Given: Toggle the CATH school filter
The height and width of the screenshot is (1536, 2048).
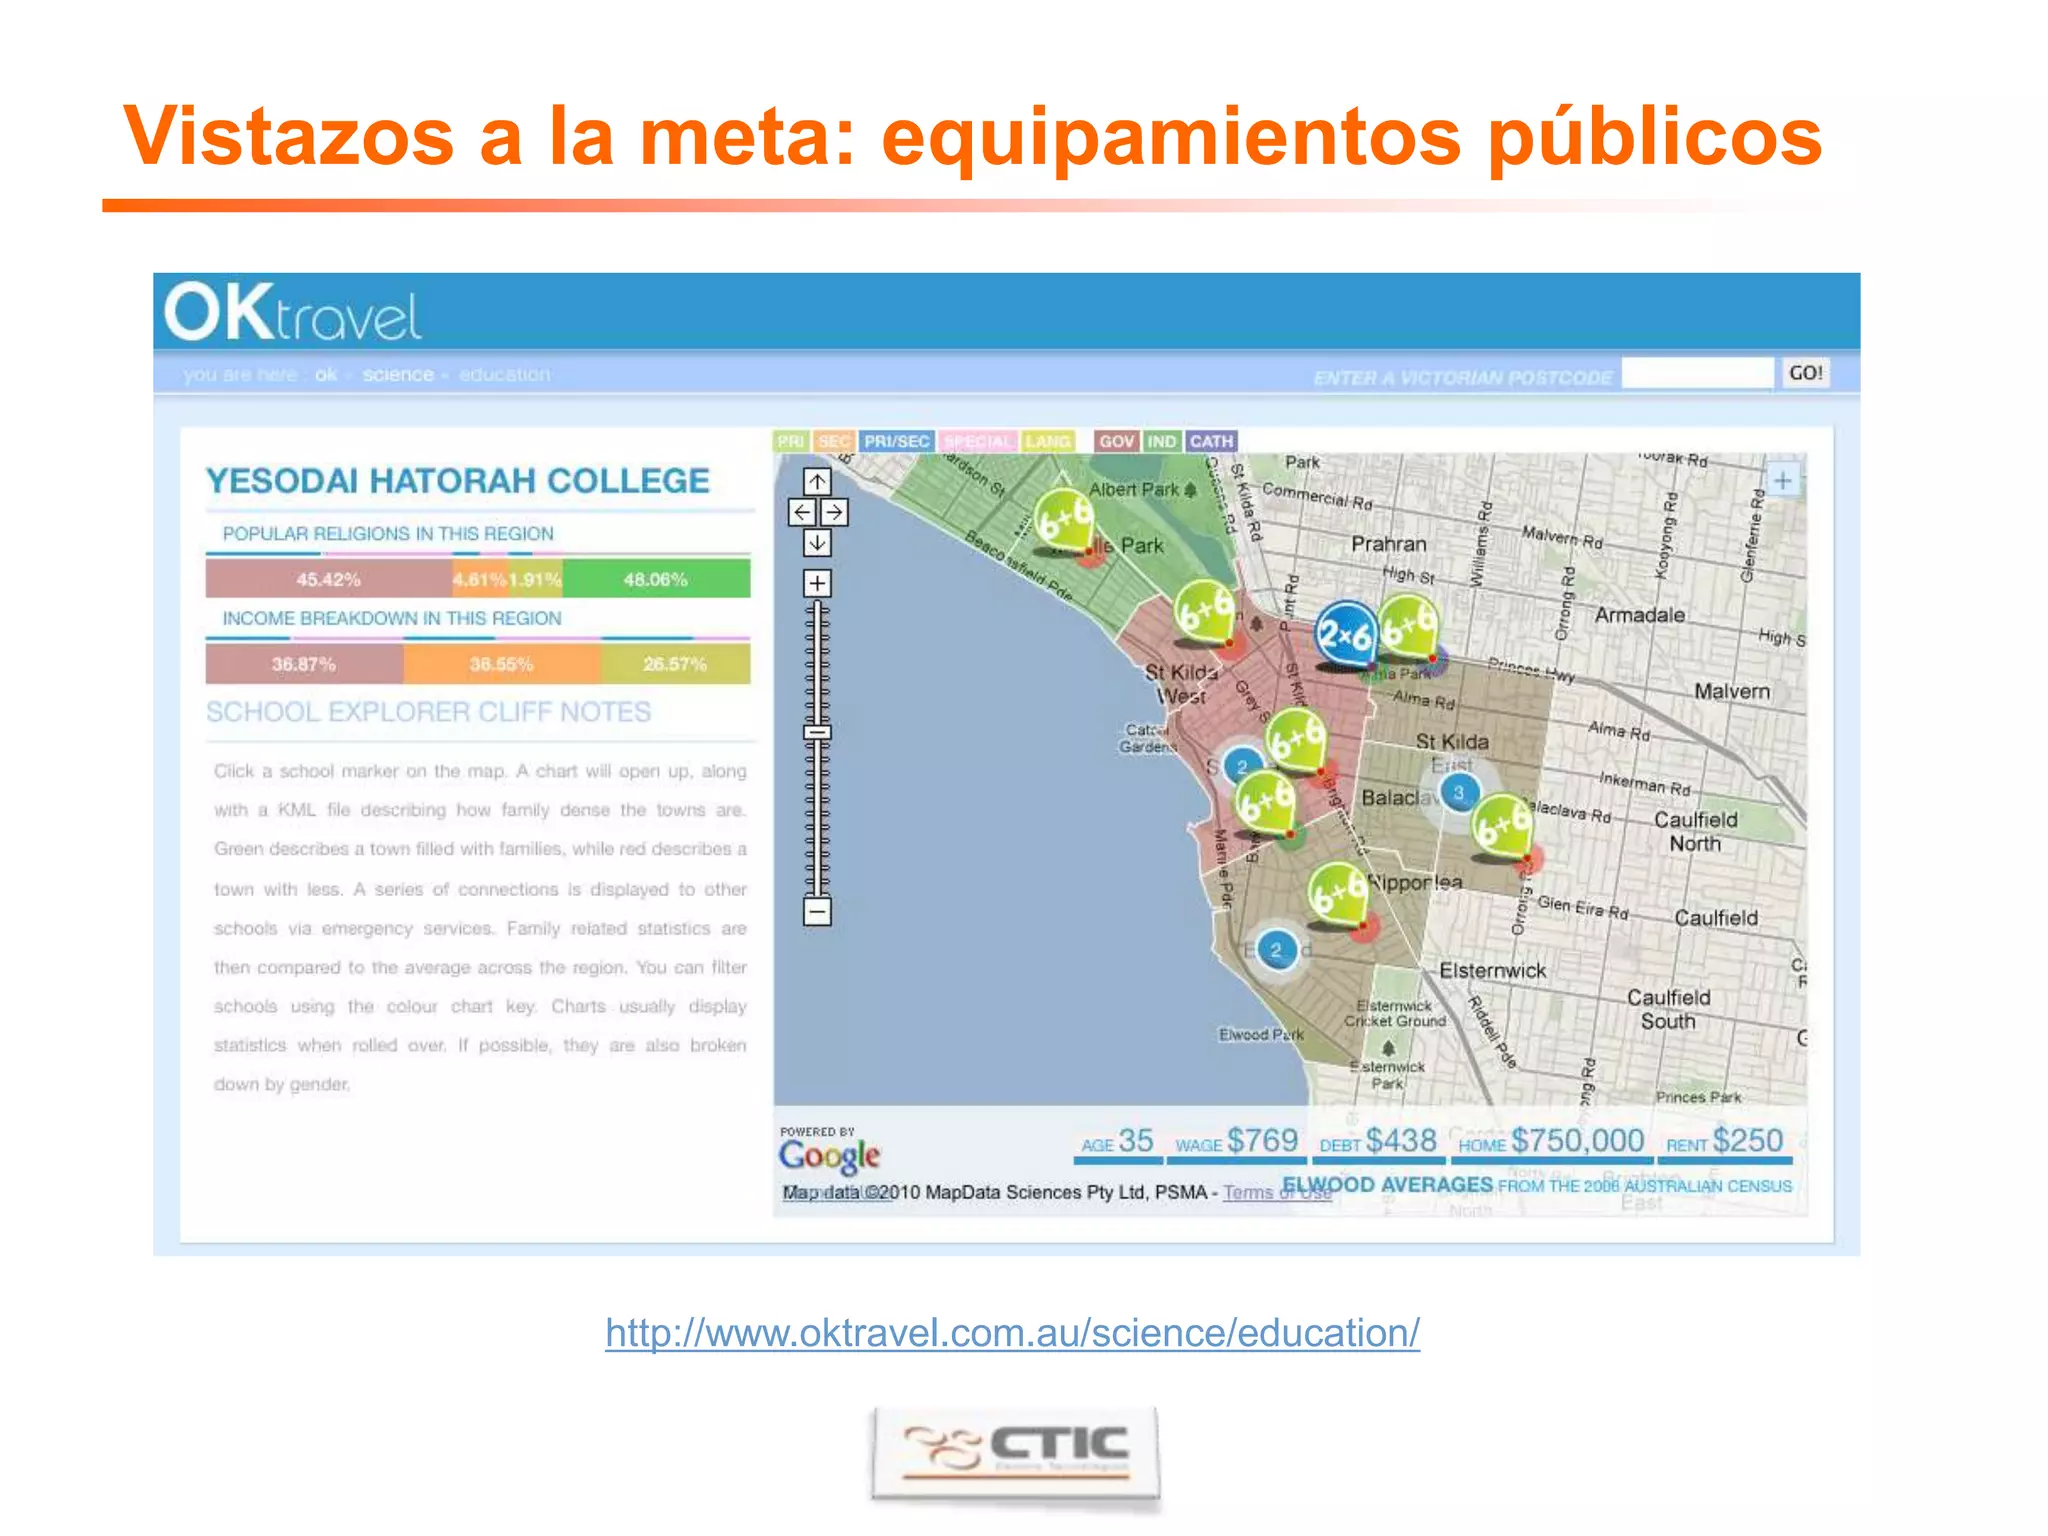Looking at the screenshot, I should pos(1211,441).
